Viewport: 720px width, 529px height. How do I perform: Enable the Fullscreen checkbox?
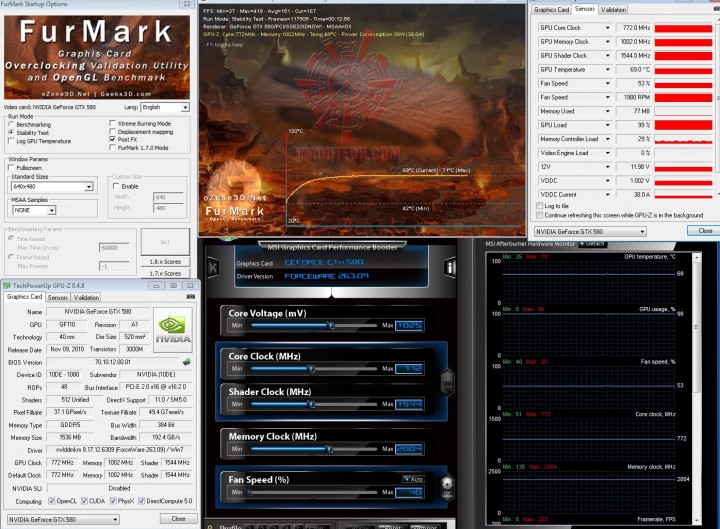click(11, 168)
